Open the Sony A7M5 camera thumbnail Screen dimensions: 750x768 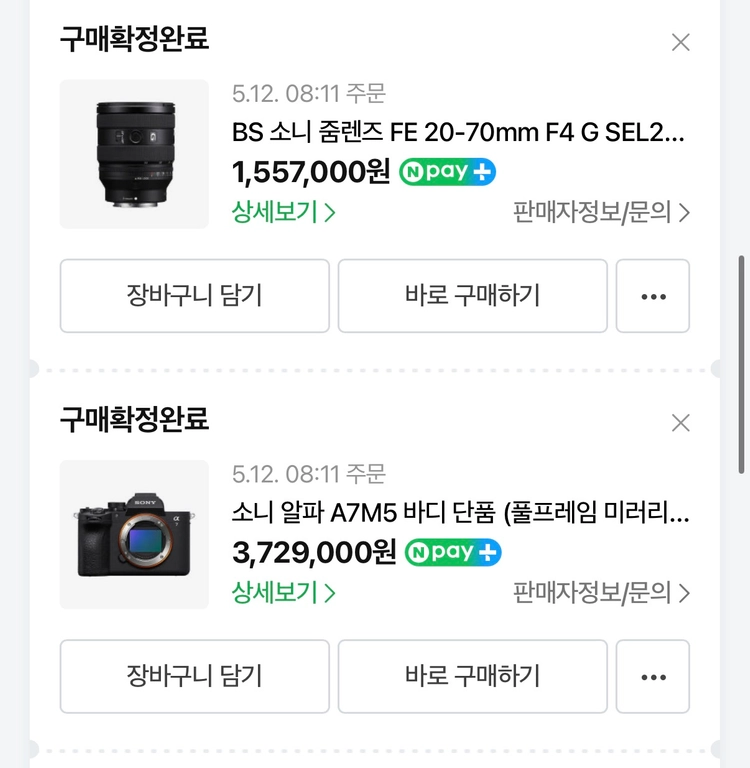click(134, 534)
